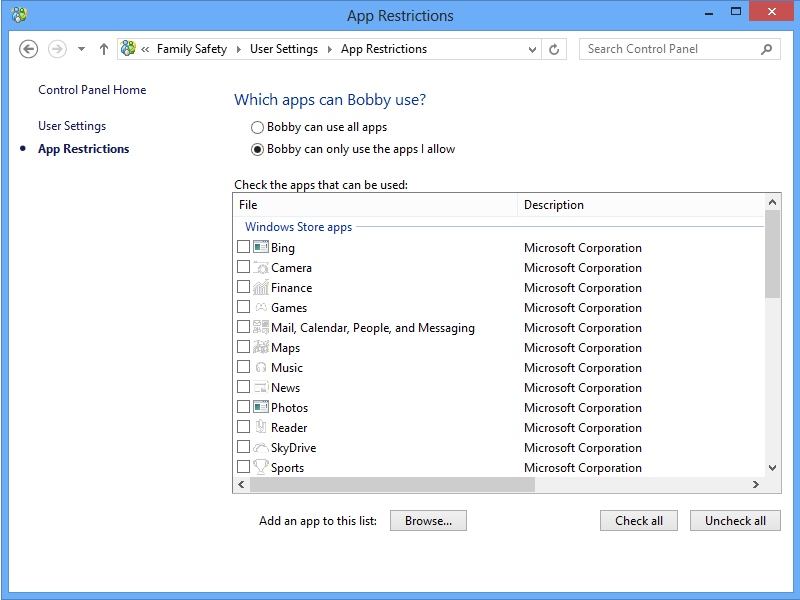
Task: Click the Photos app icon
Action: tap(261, 407)
